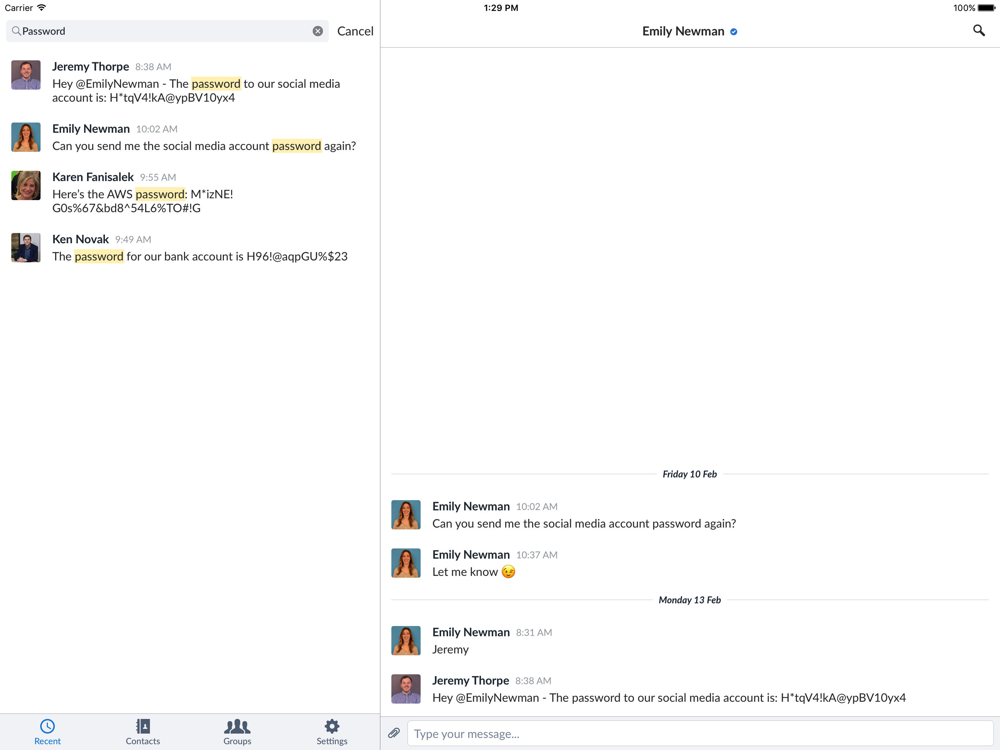Screen dimensions: 1000x750
Task: Click the Password search input field
Action: [167, 31]
